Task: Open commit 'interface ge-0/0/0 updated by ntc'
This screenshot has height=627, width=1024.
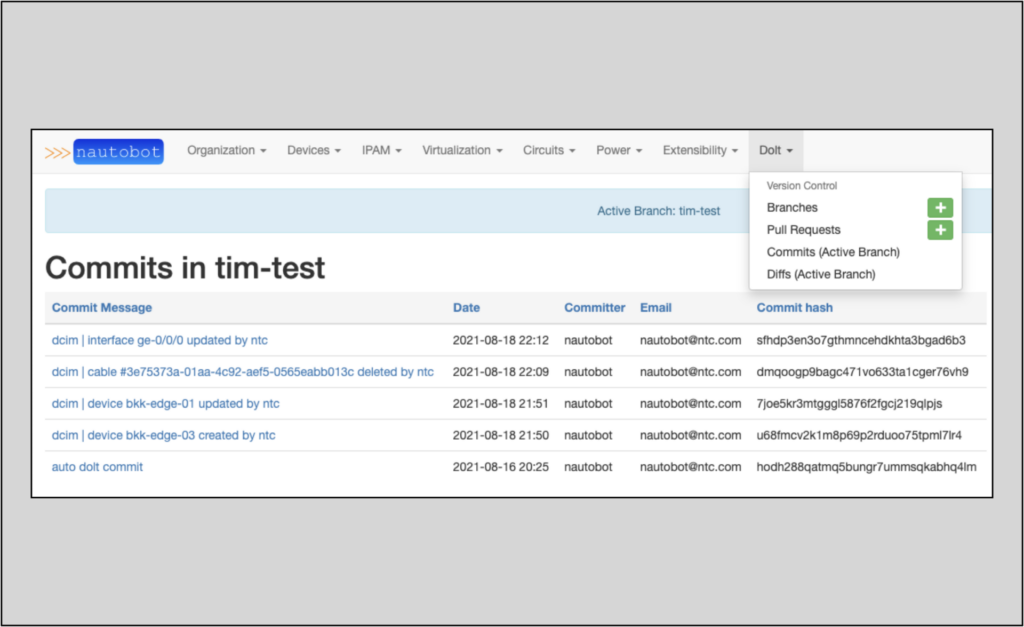Action: [159, 340]
